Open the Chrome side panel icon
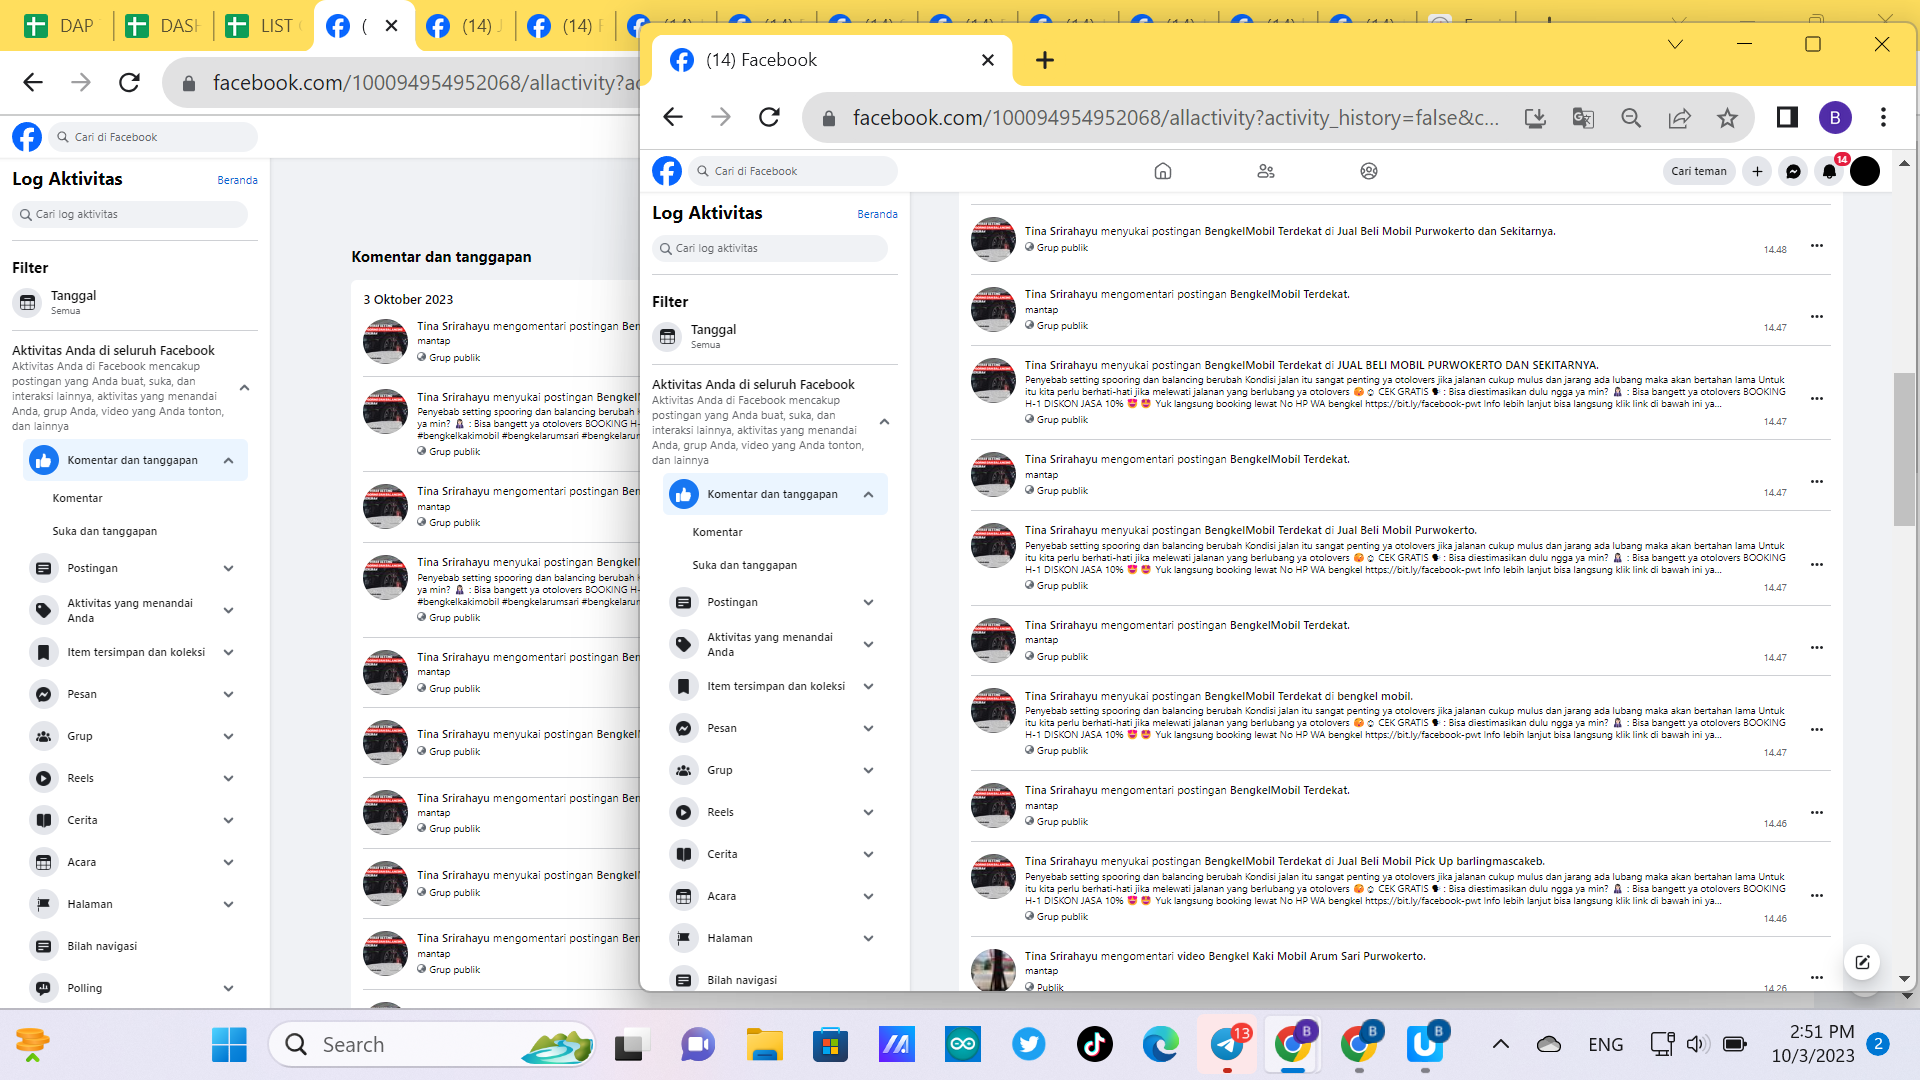 pyautogui.click(x=1787, y=118)
